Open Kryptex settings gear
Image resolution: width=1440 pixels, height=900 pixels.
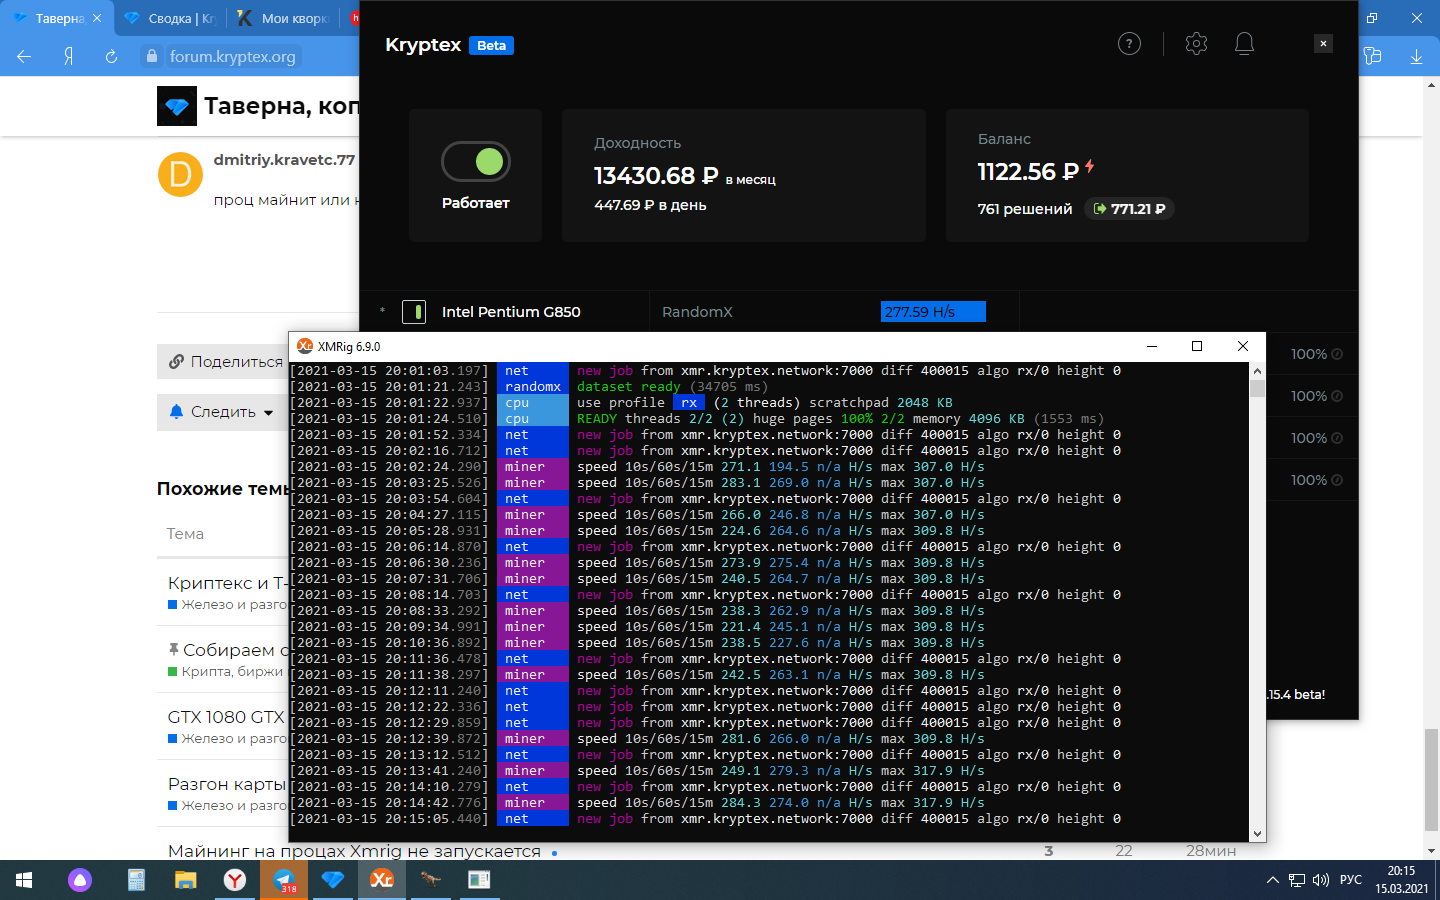pyautogui.click(x=1196, y=44)
